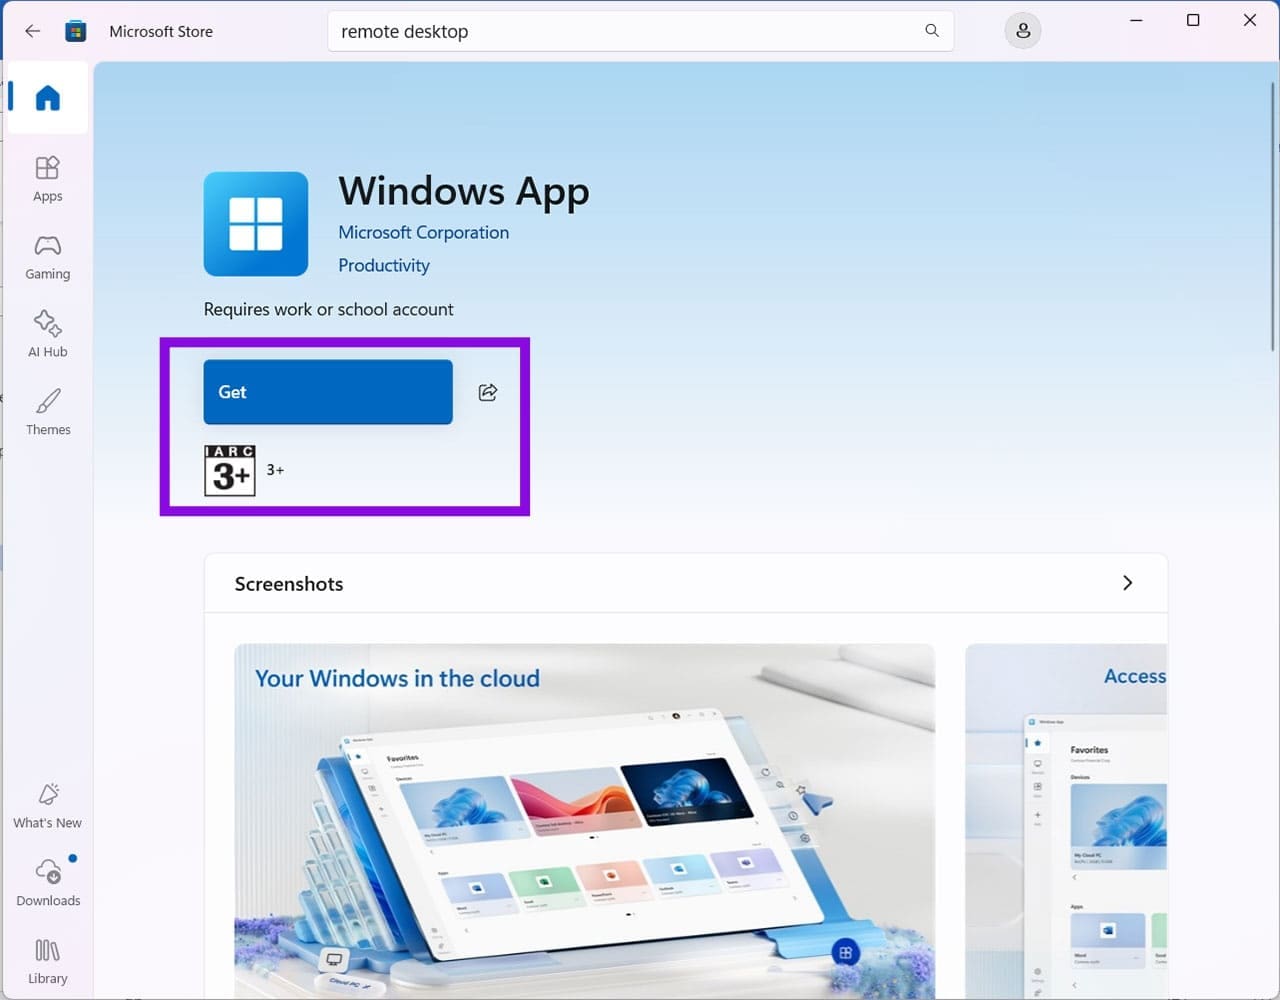
Task: Click the share icon beside Get
Action: pos(488,392)
